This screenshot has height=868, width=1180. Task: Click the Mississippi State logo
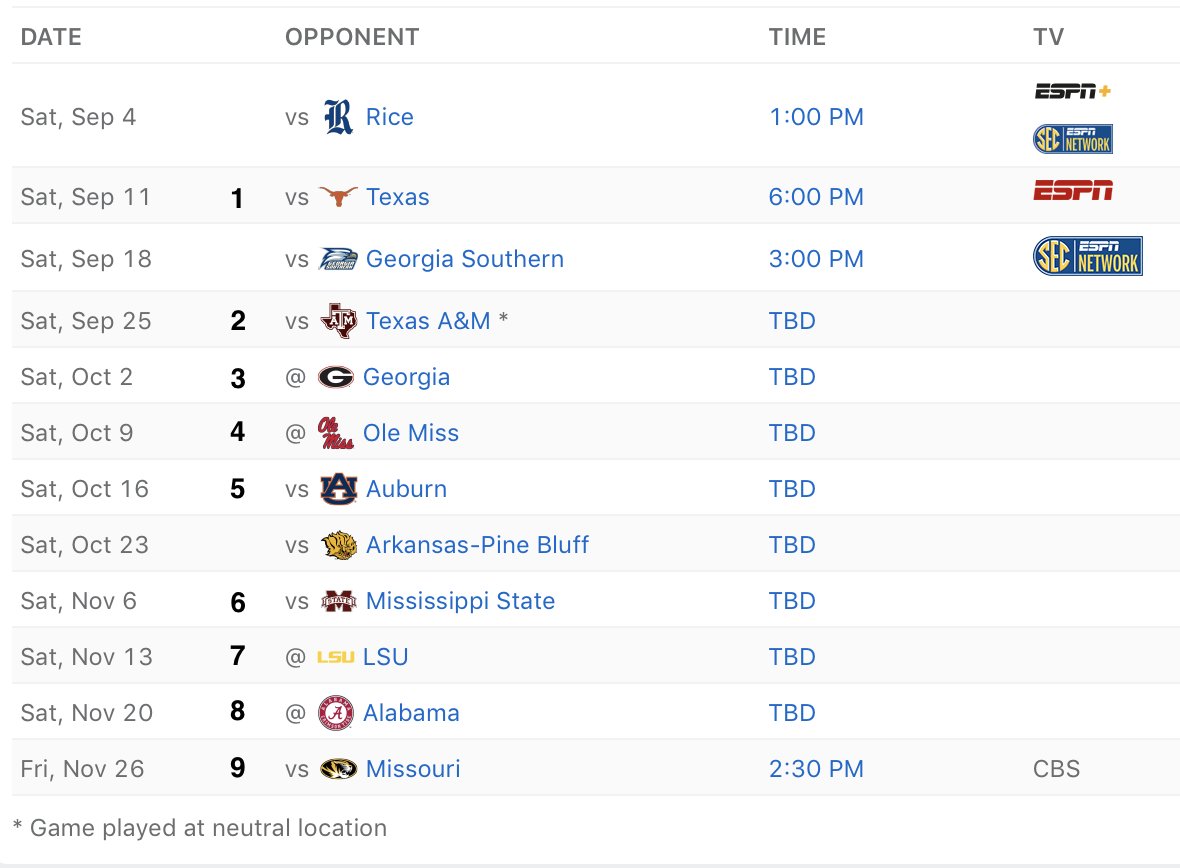[338, 601]
